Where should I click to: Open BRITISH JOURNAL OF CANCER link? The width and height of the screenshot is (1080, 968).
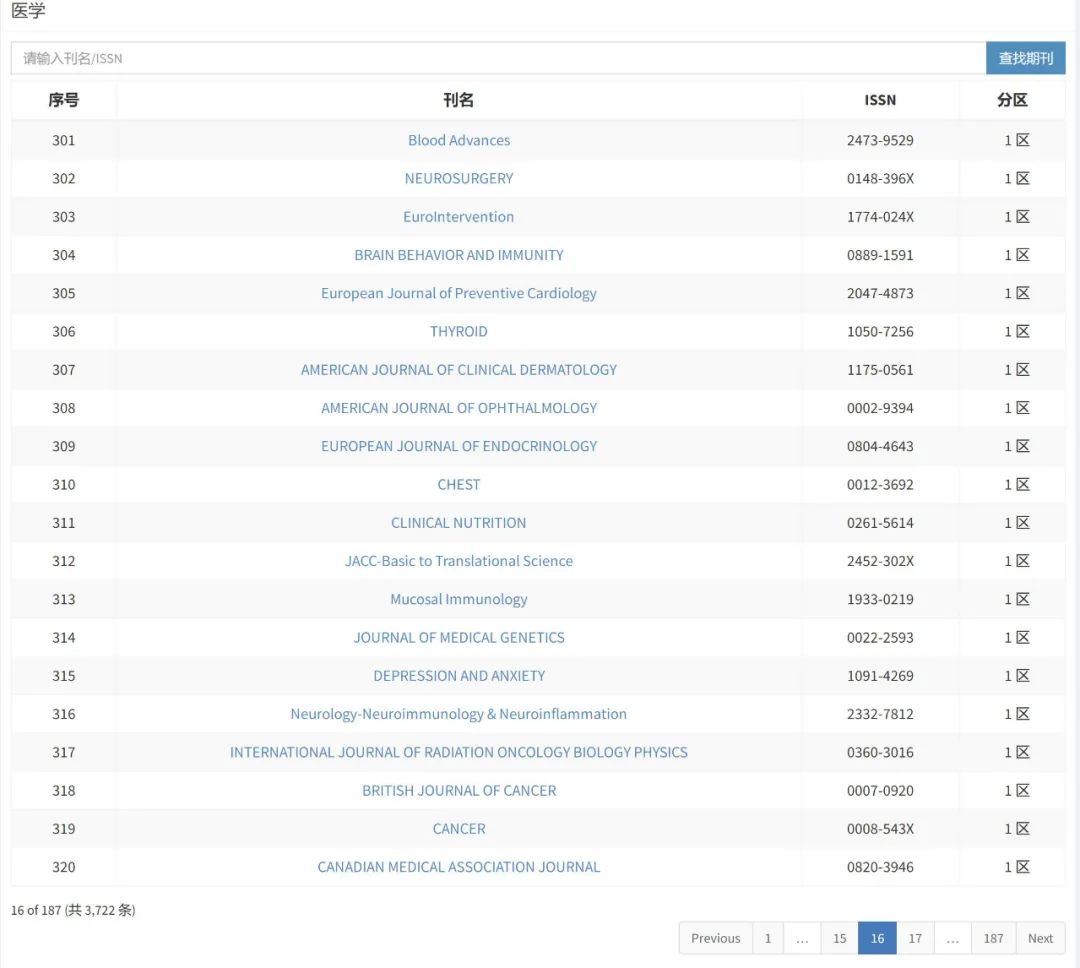[459, 791]
